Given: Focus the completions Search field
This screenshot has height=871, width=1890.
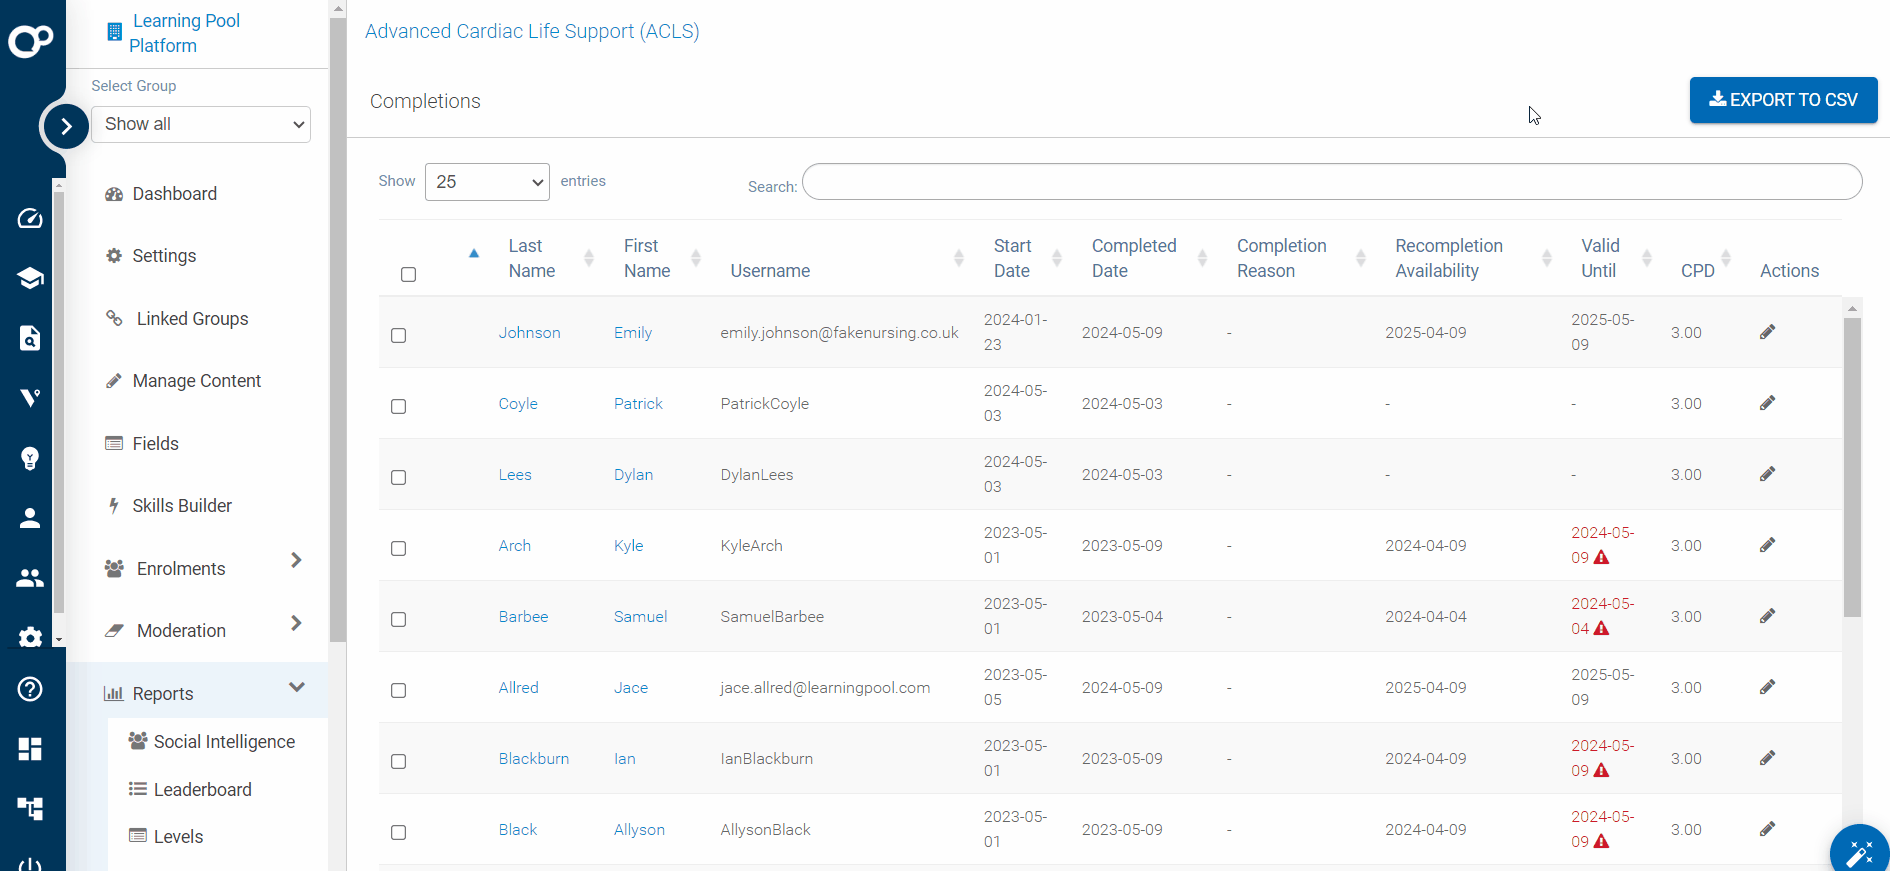Looking at the screenshot, I should [x=1332, y=182].
